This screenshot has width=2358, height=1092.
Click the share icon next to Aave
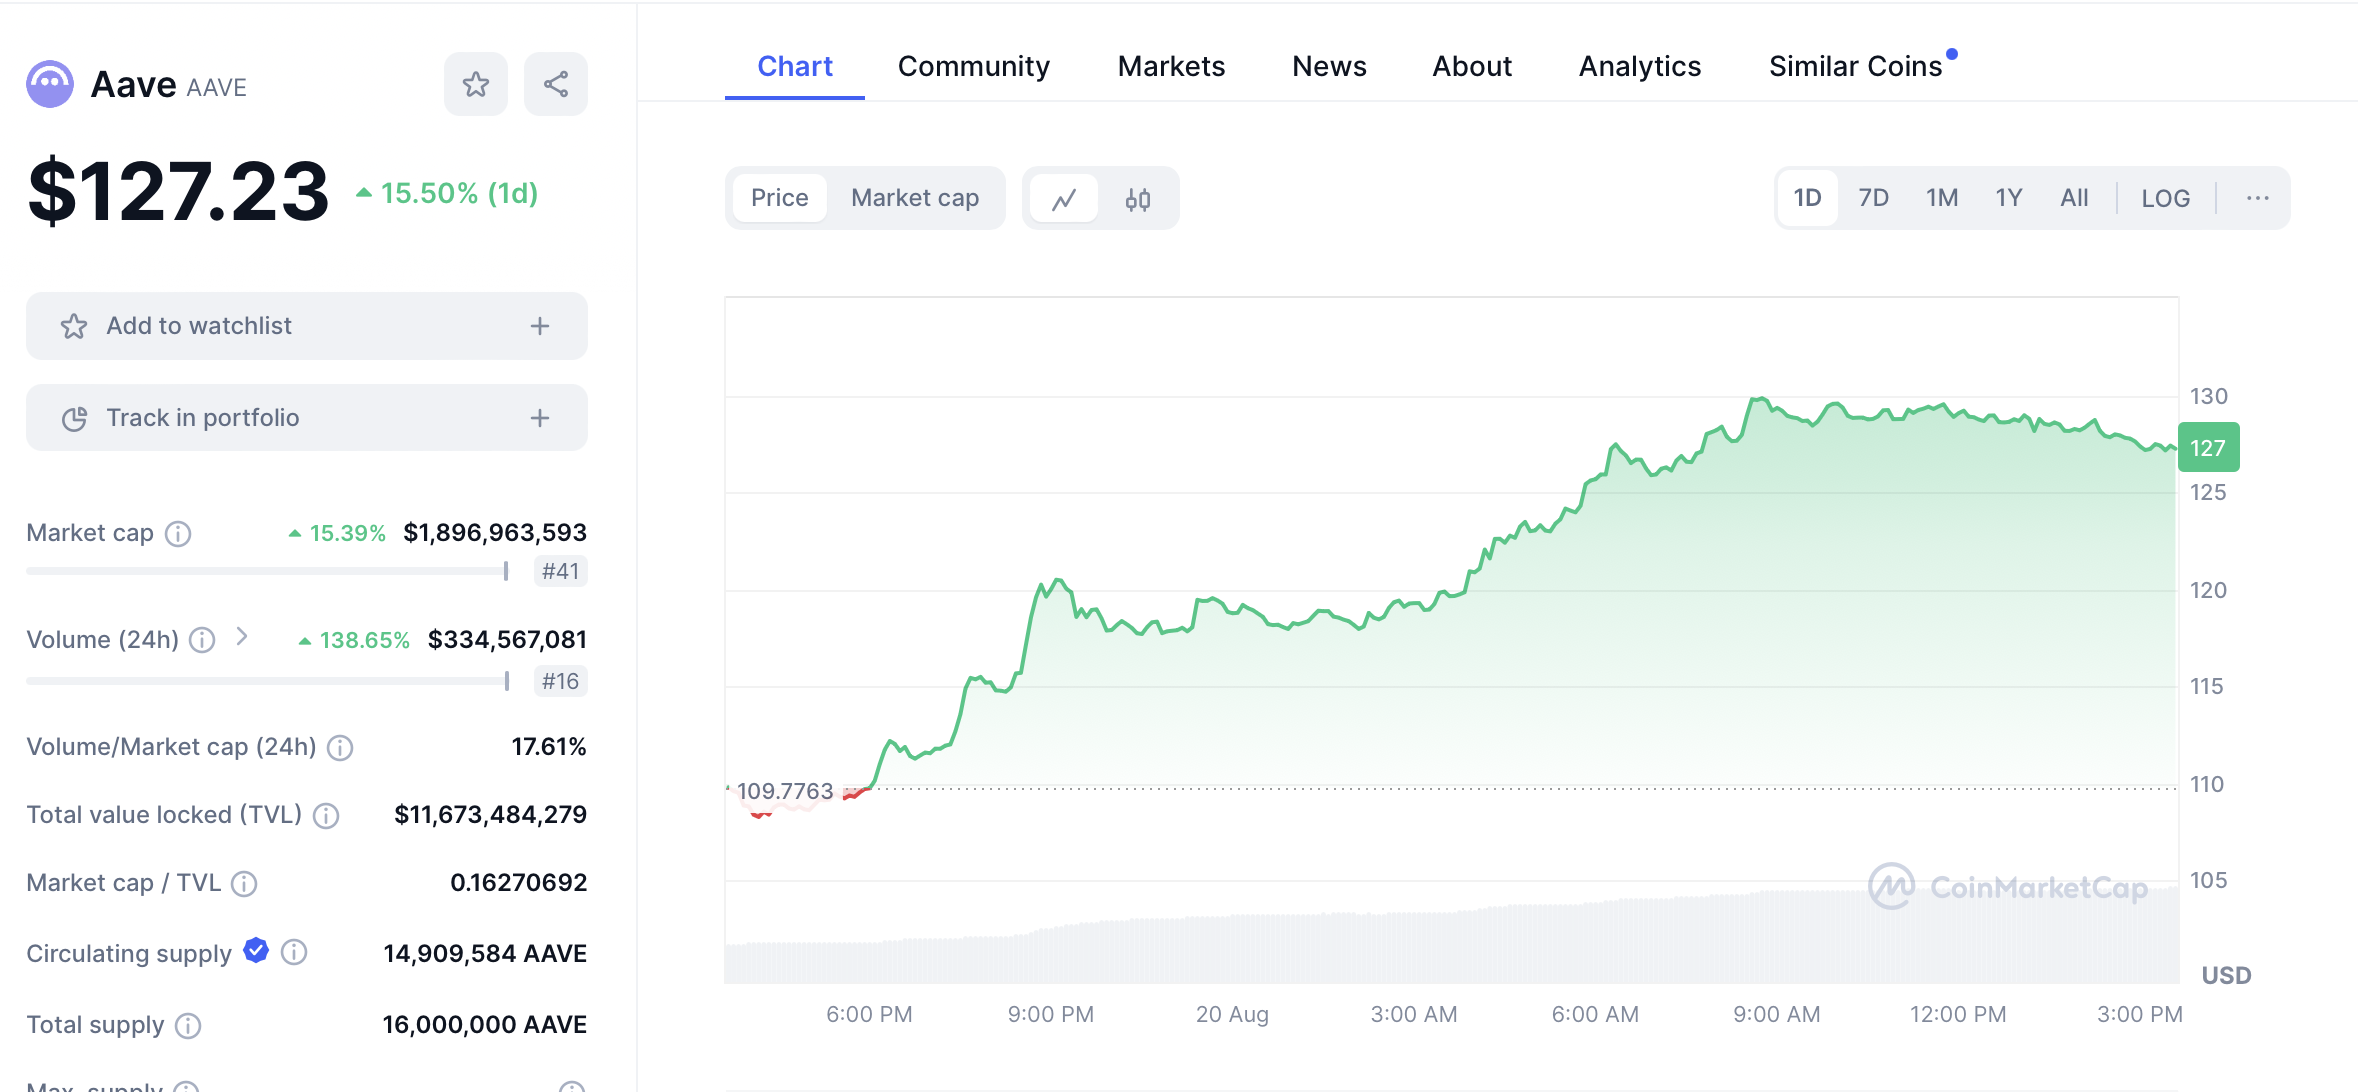pos(556,84)
